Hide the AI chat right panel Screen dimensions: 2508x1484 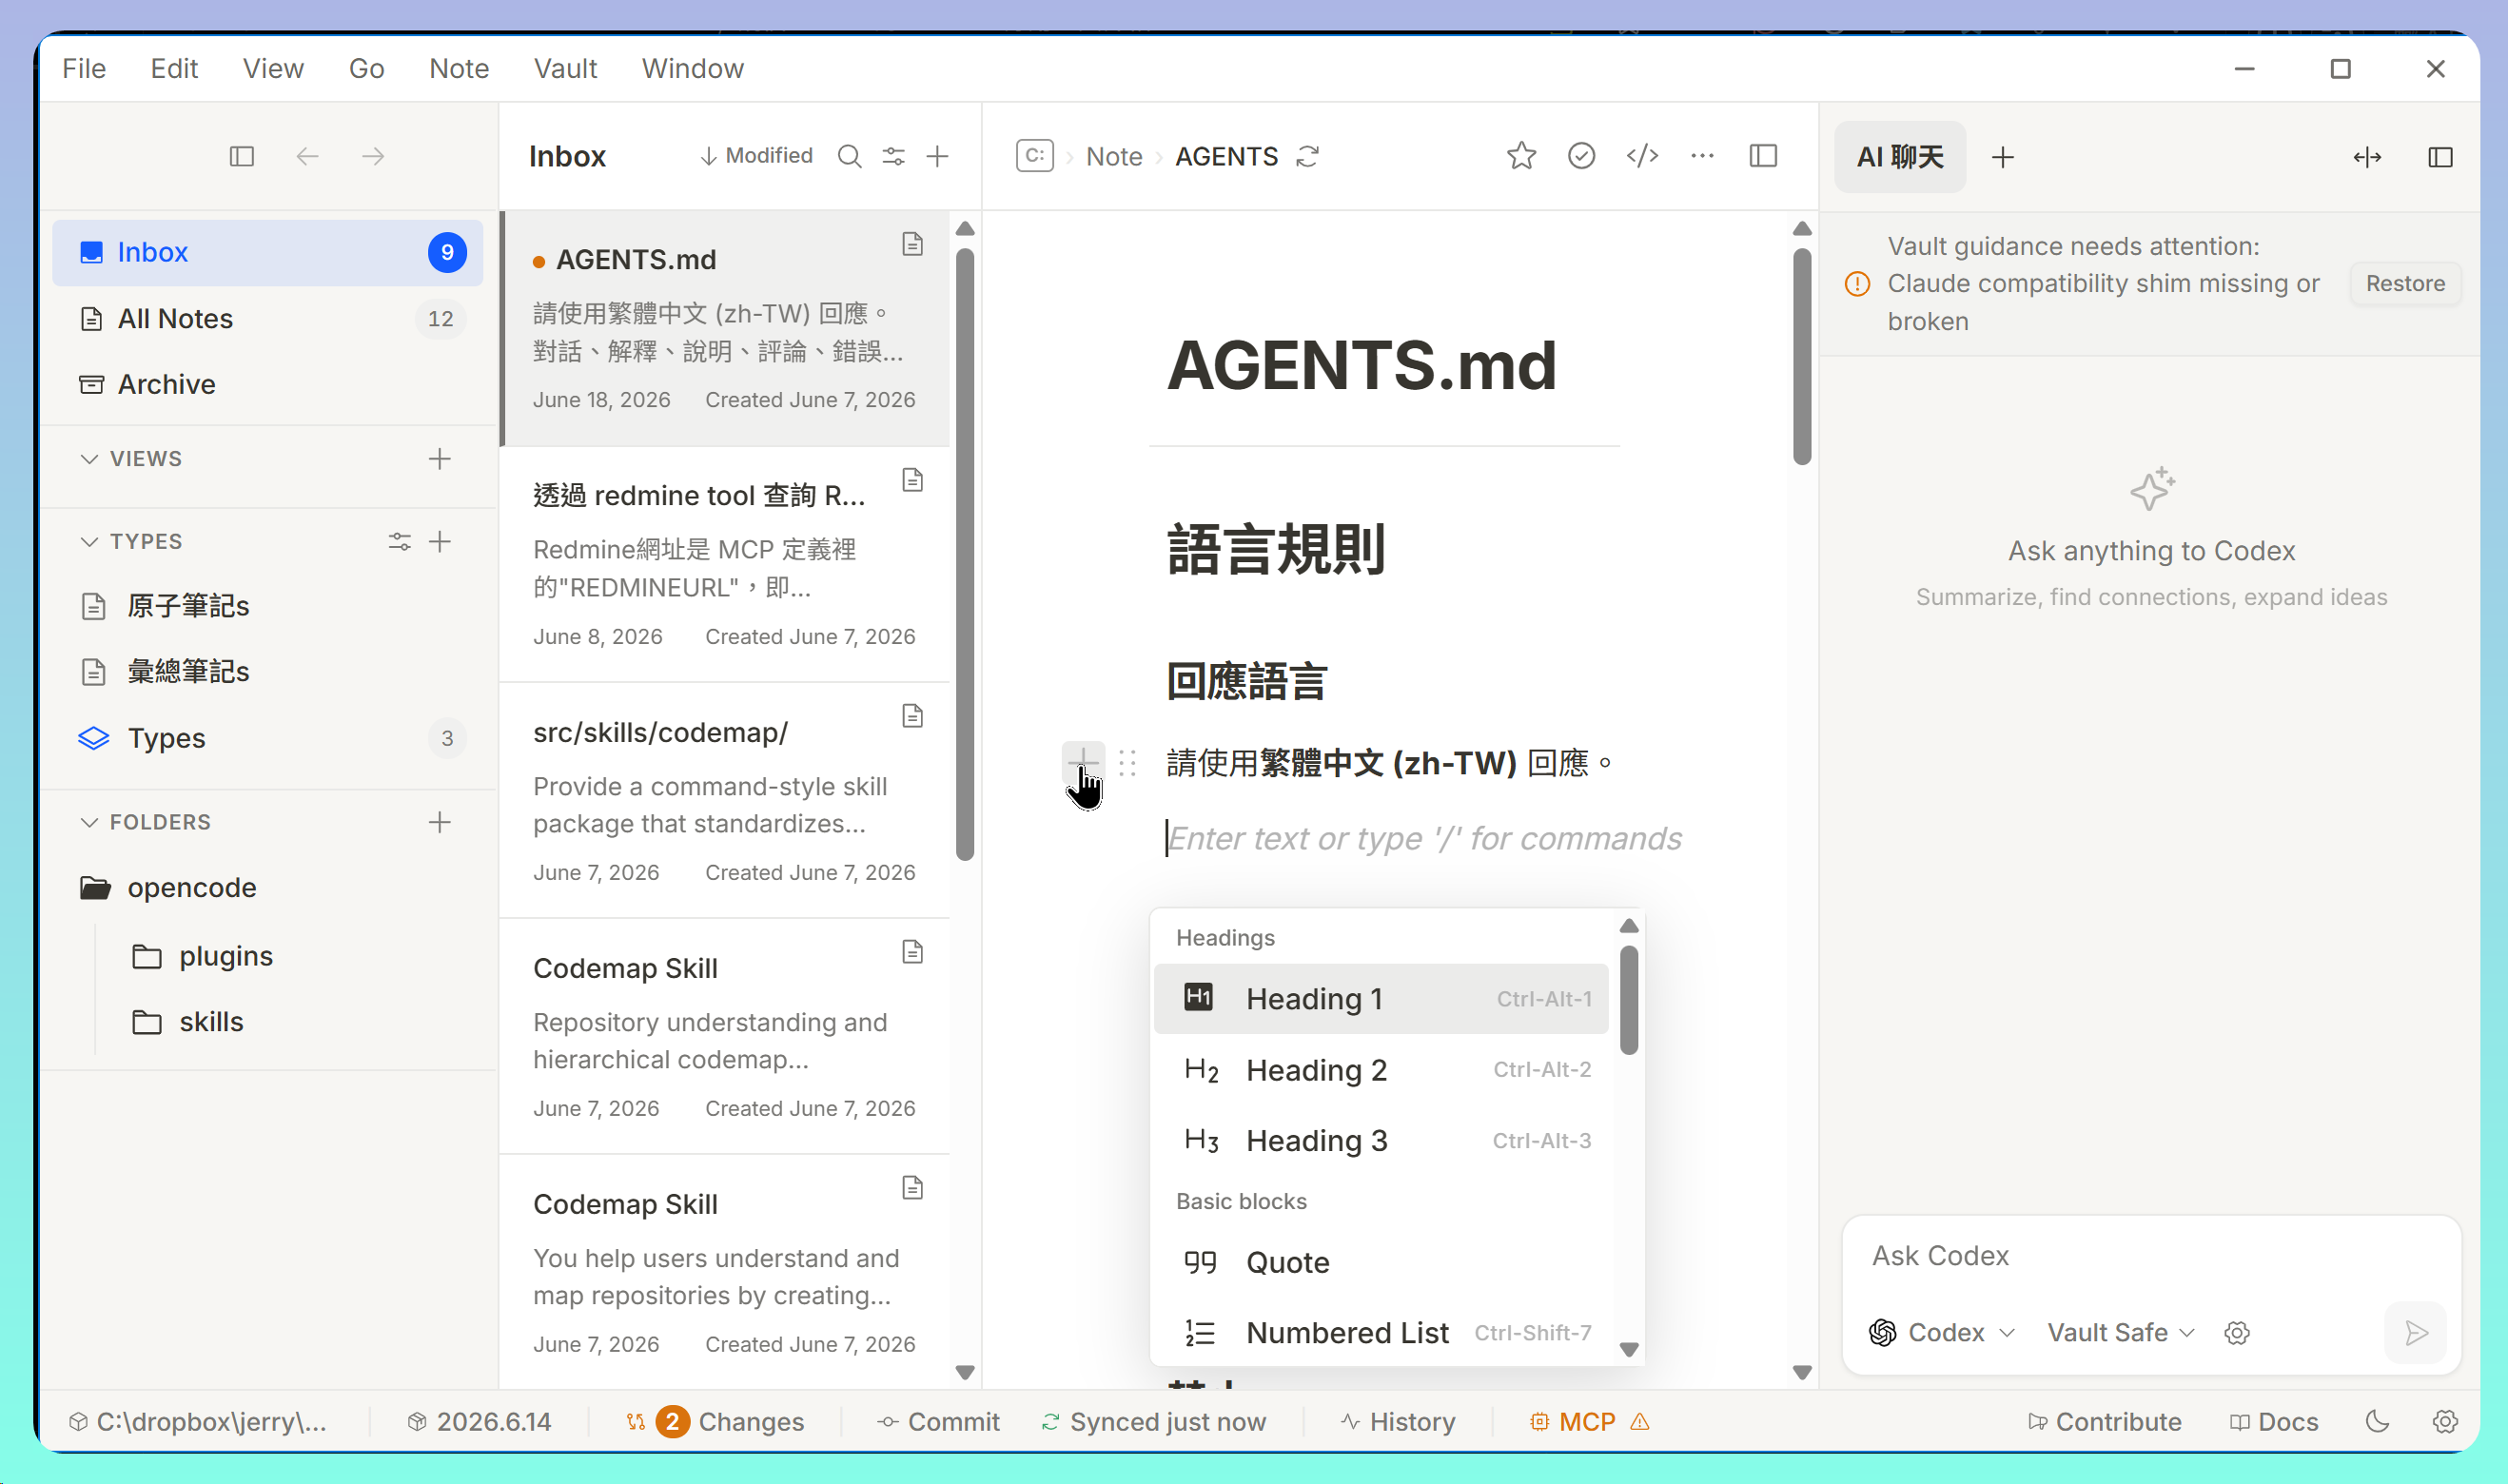pos(2440,157)
